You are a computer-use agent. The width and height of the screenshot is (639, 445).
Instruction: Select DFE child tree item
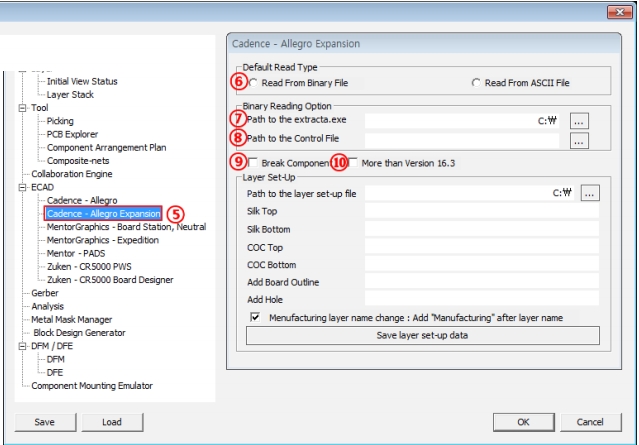pyautogui.click(x=55, y=372)
